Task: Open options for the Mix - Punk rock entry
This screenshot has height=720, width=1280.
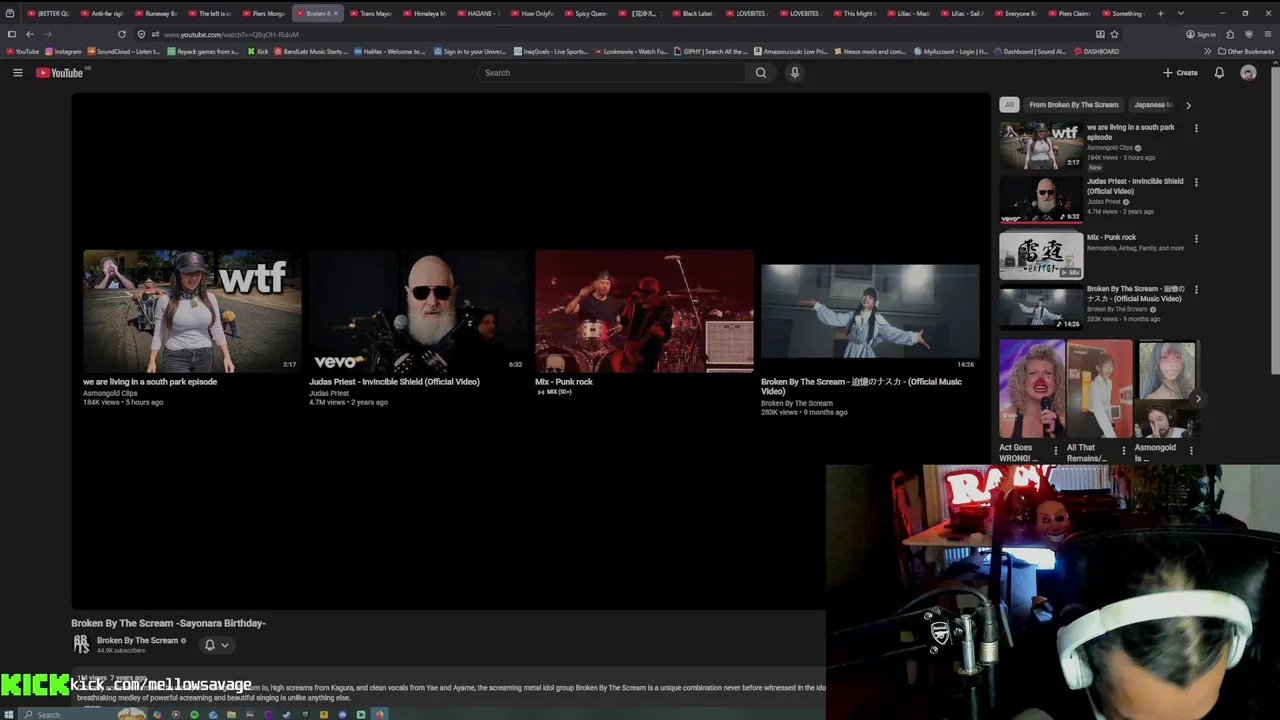Action: click(x=1196, y=238)
